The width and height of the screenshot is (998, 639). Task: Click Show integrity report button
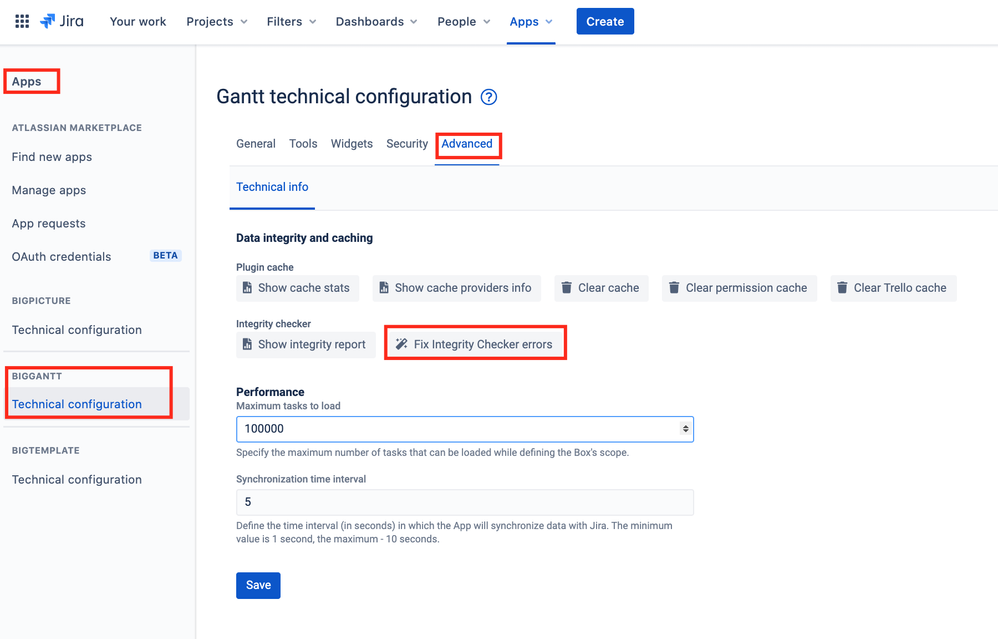pyautogui.click(x=306, y=344)
